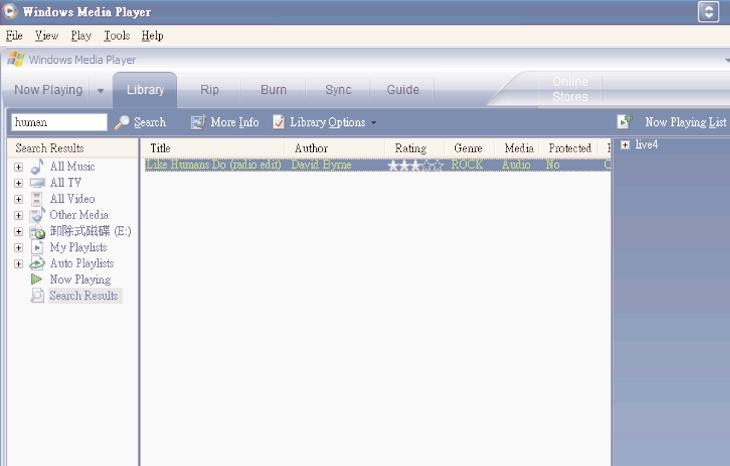730x466 pixels.
Task: Switch to the Burn tab
Action: point(273,90)
